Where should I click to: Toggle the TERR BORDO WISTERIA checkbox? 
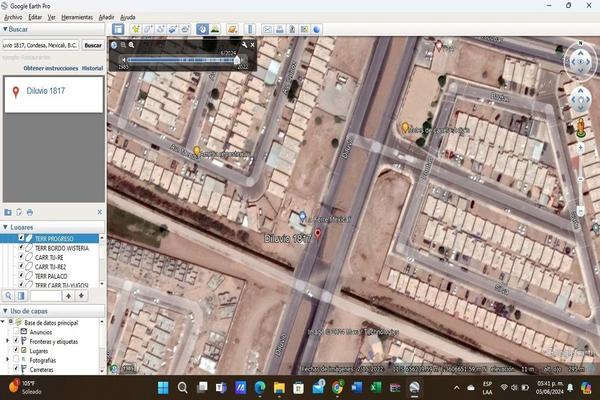click(x=22, y=247)
